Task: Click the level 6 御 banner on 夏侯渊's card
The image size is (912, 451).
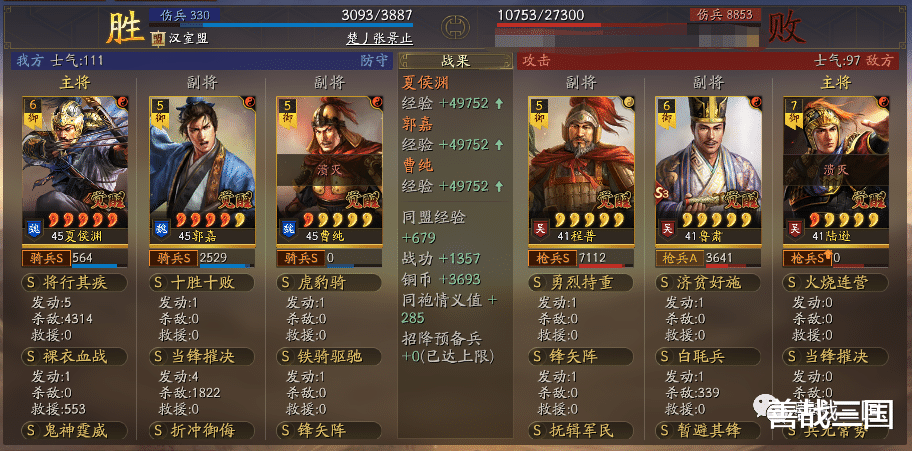Action: pyautogui.click(x=32, y=113)
